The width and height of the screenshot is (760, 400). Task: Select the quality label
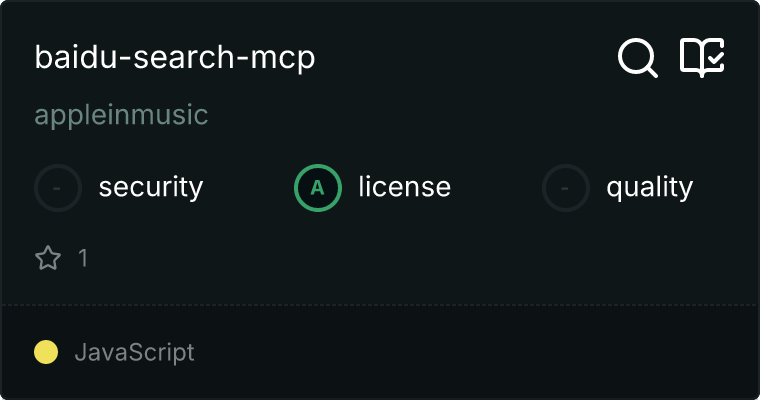point(649,187)
